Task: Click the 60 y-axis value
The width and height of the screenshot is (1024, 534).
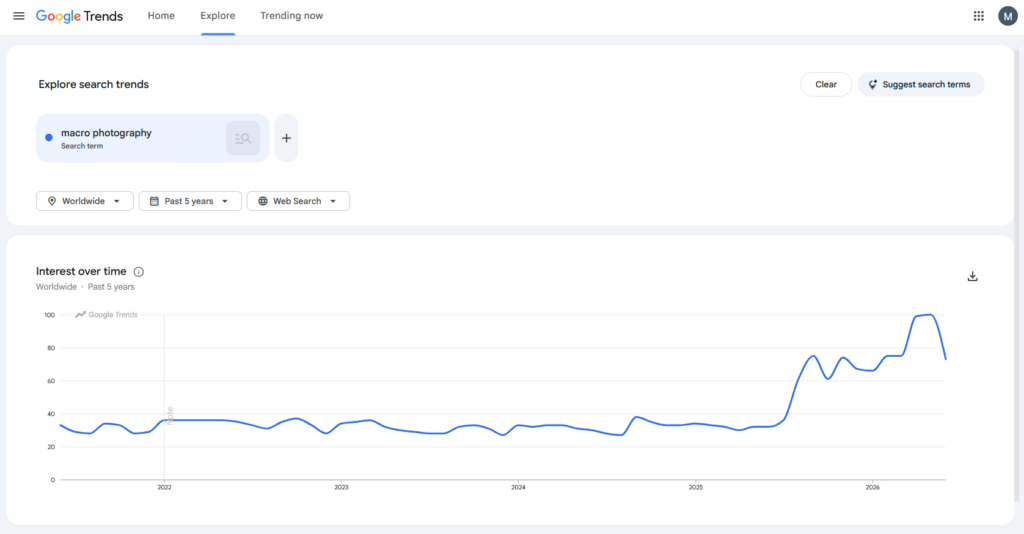Action: 51,381
